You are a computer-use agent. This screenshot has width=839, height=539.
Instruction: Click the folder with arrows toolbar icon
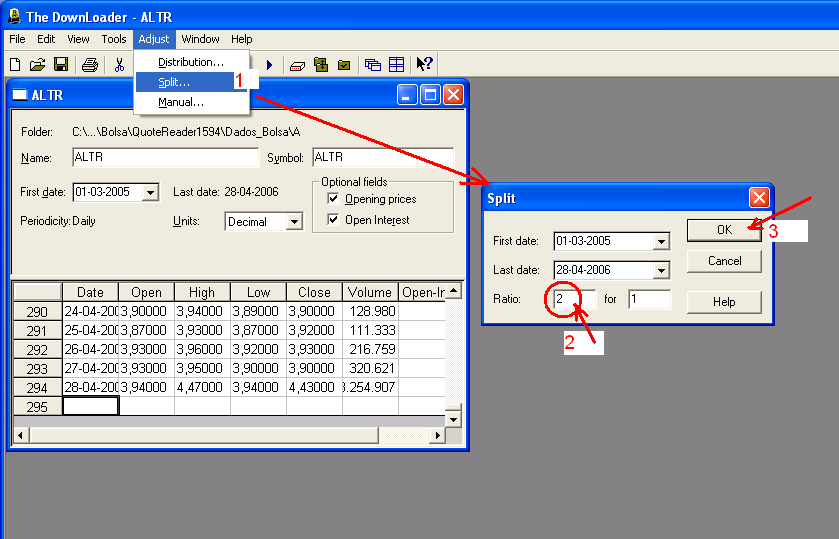coord(321,65)
